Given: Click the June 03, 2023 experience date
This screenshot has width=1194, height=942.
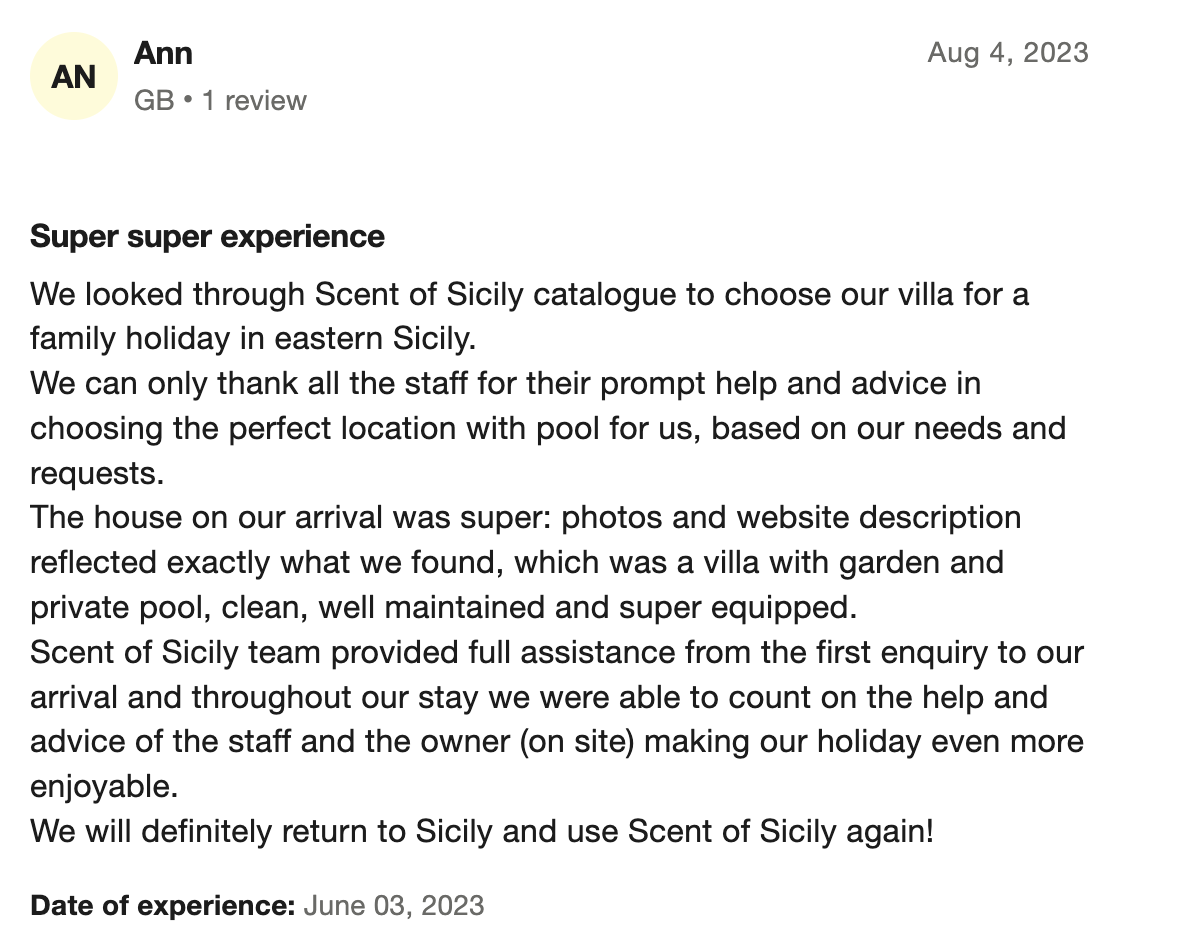Looking at the screenshot, I should pyautogui.click(x=394, y=906).
